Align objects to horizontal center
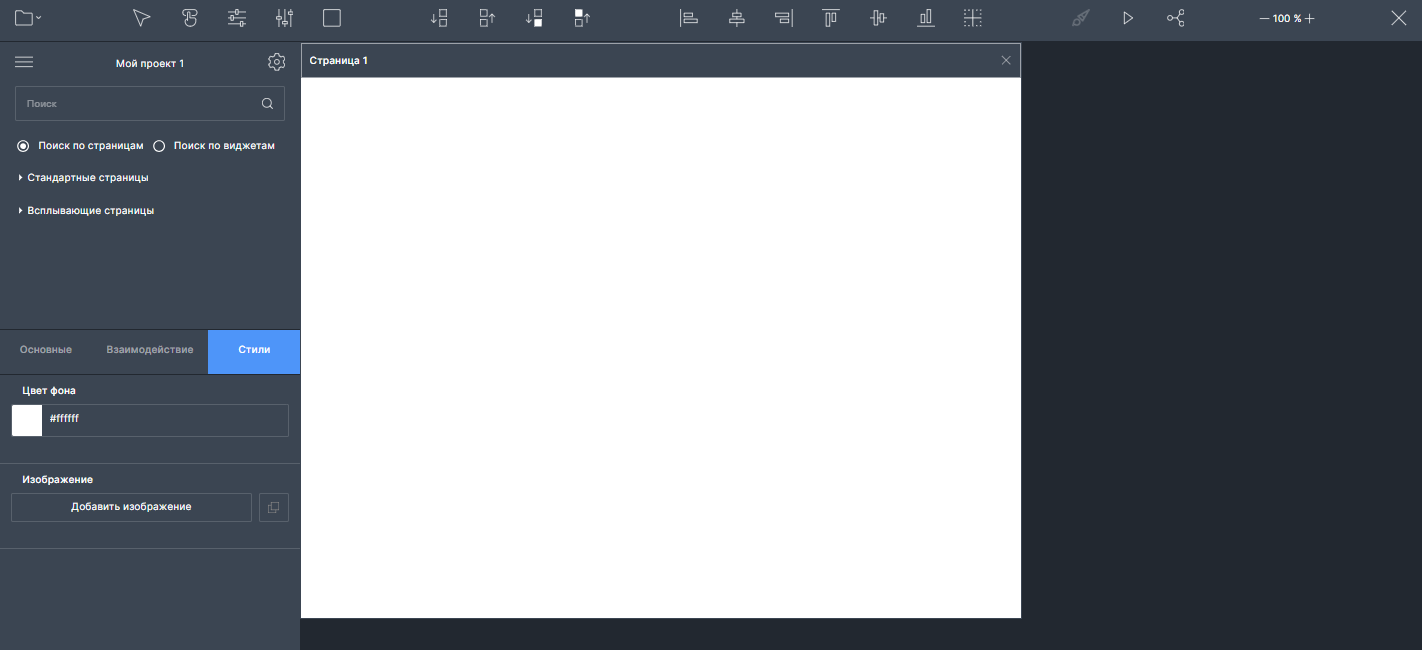 point(737,18)
